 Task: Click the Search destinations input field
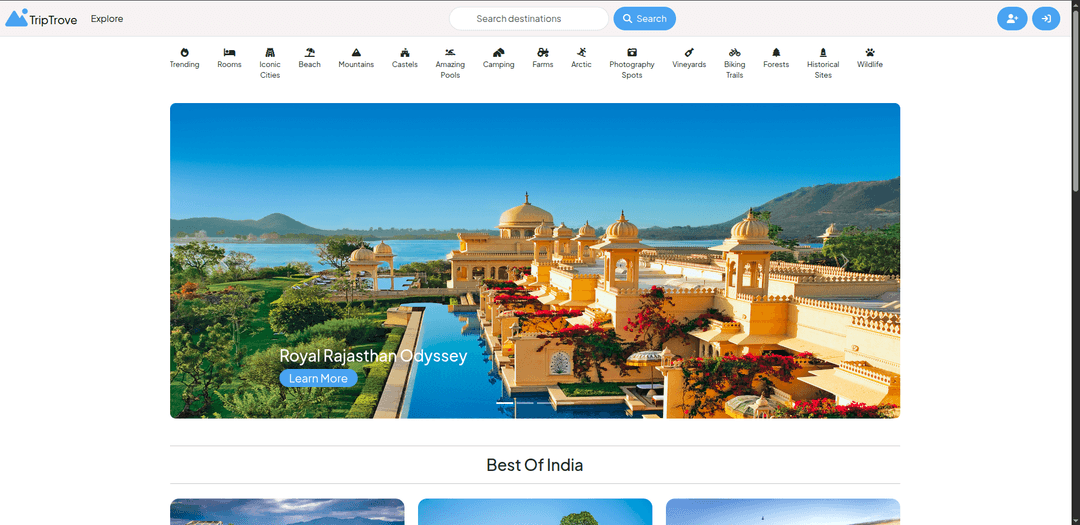point(528,19)
